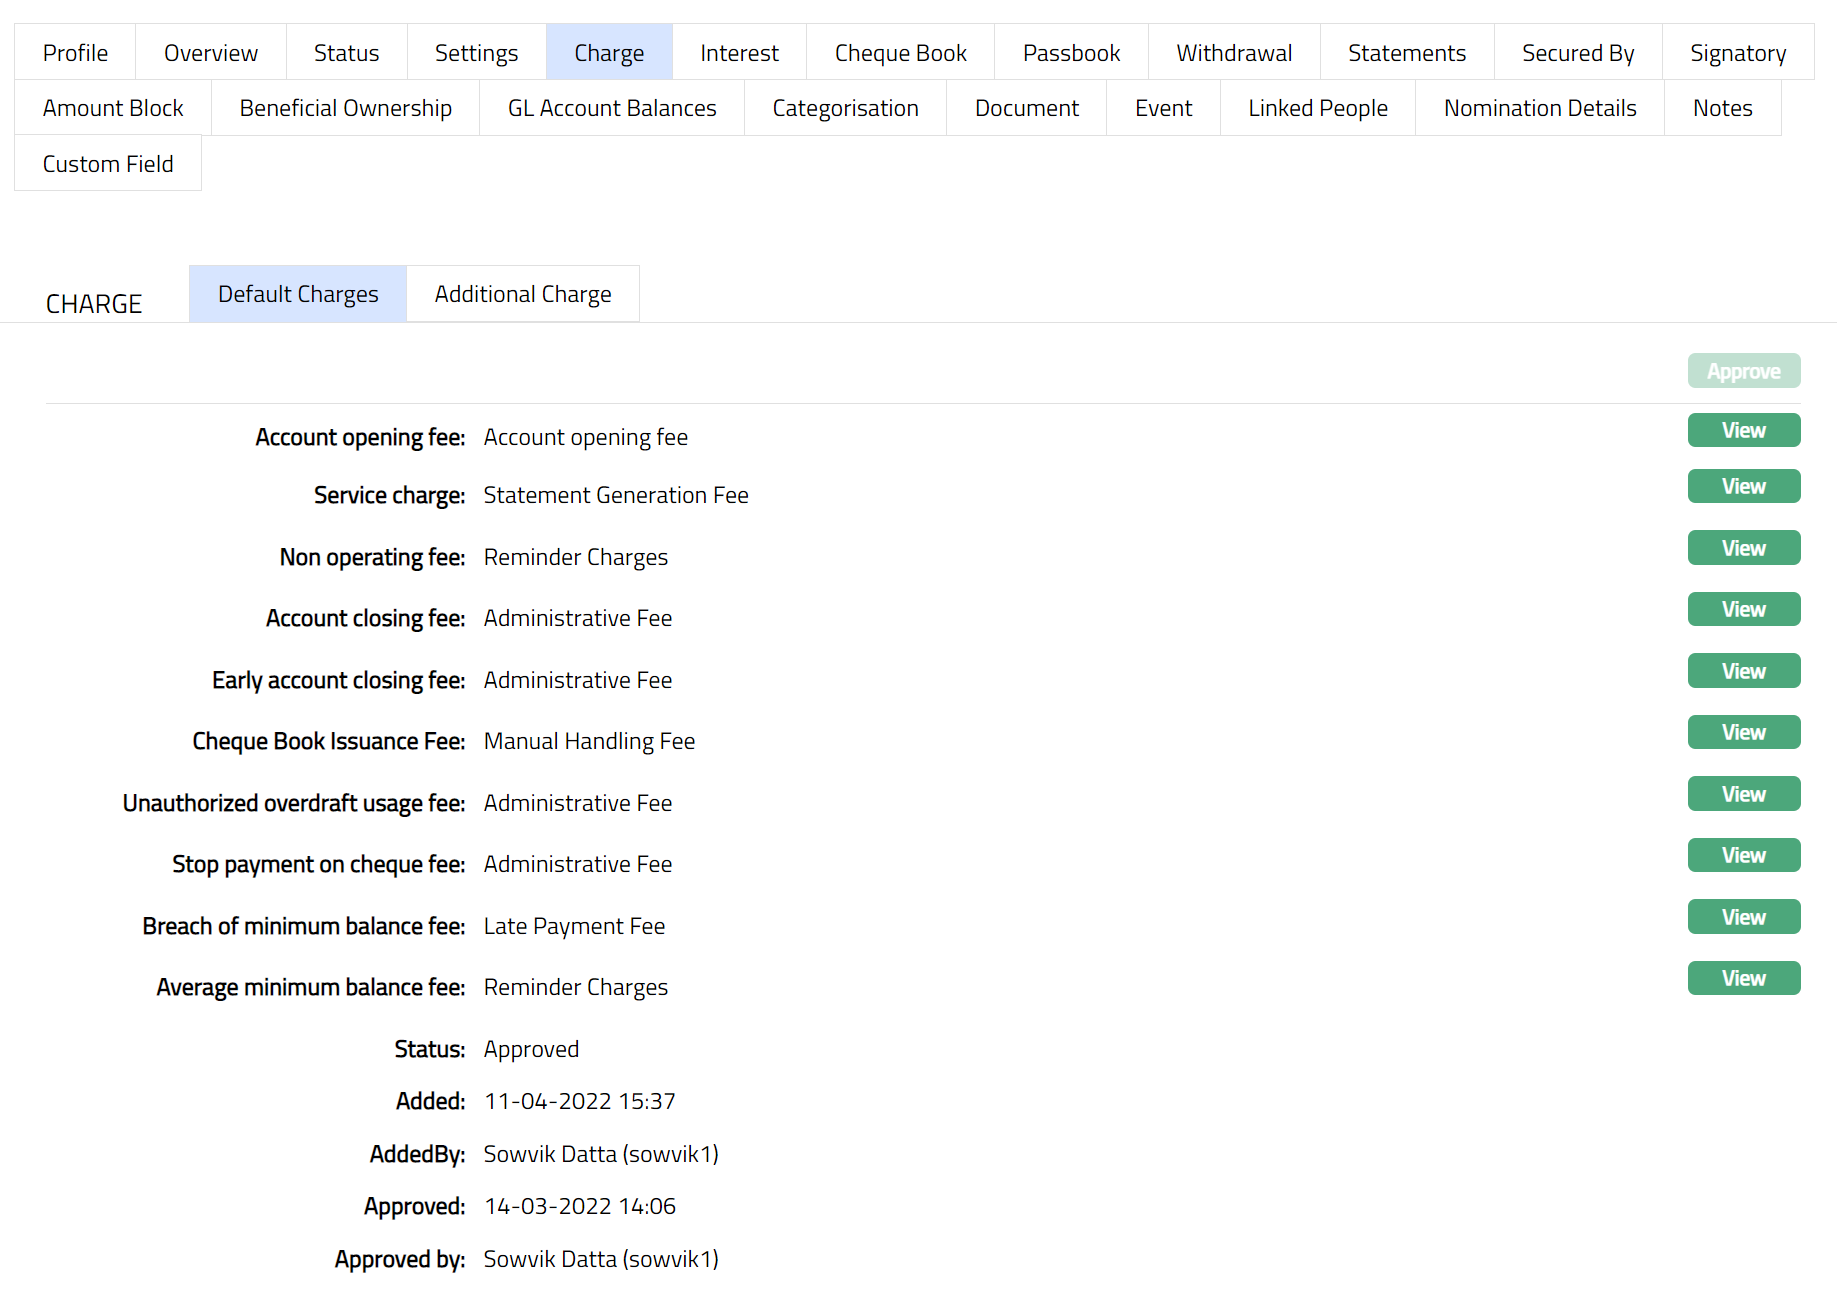This screenshot has width=1837, height=1293.
Task: View the Cheque Book Issuance Fee
Action: [x=1743, y=733]
